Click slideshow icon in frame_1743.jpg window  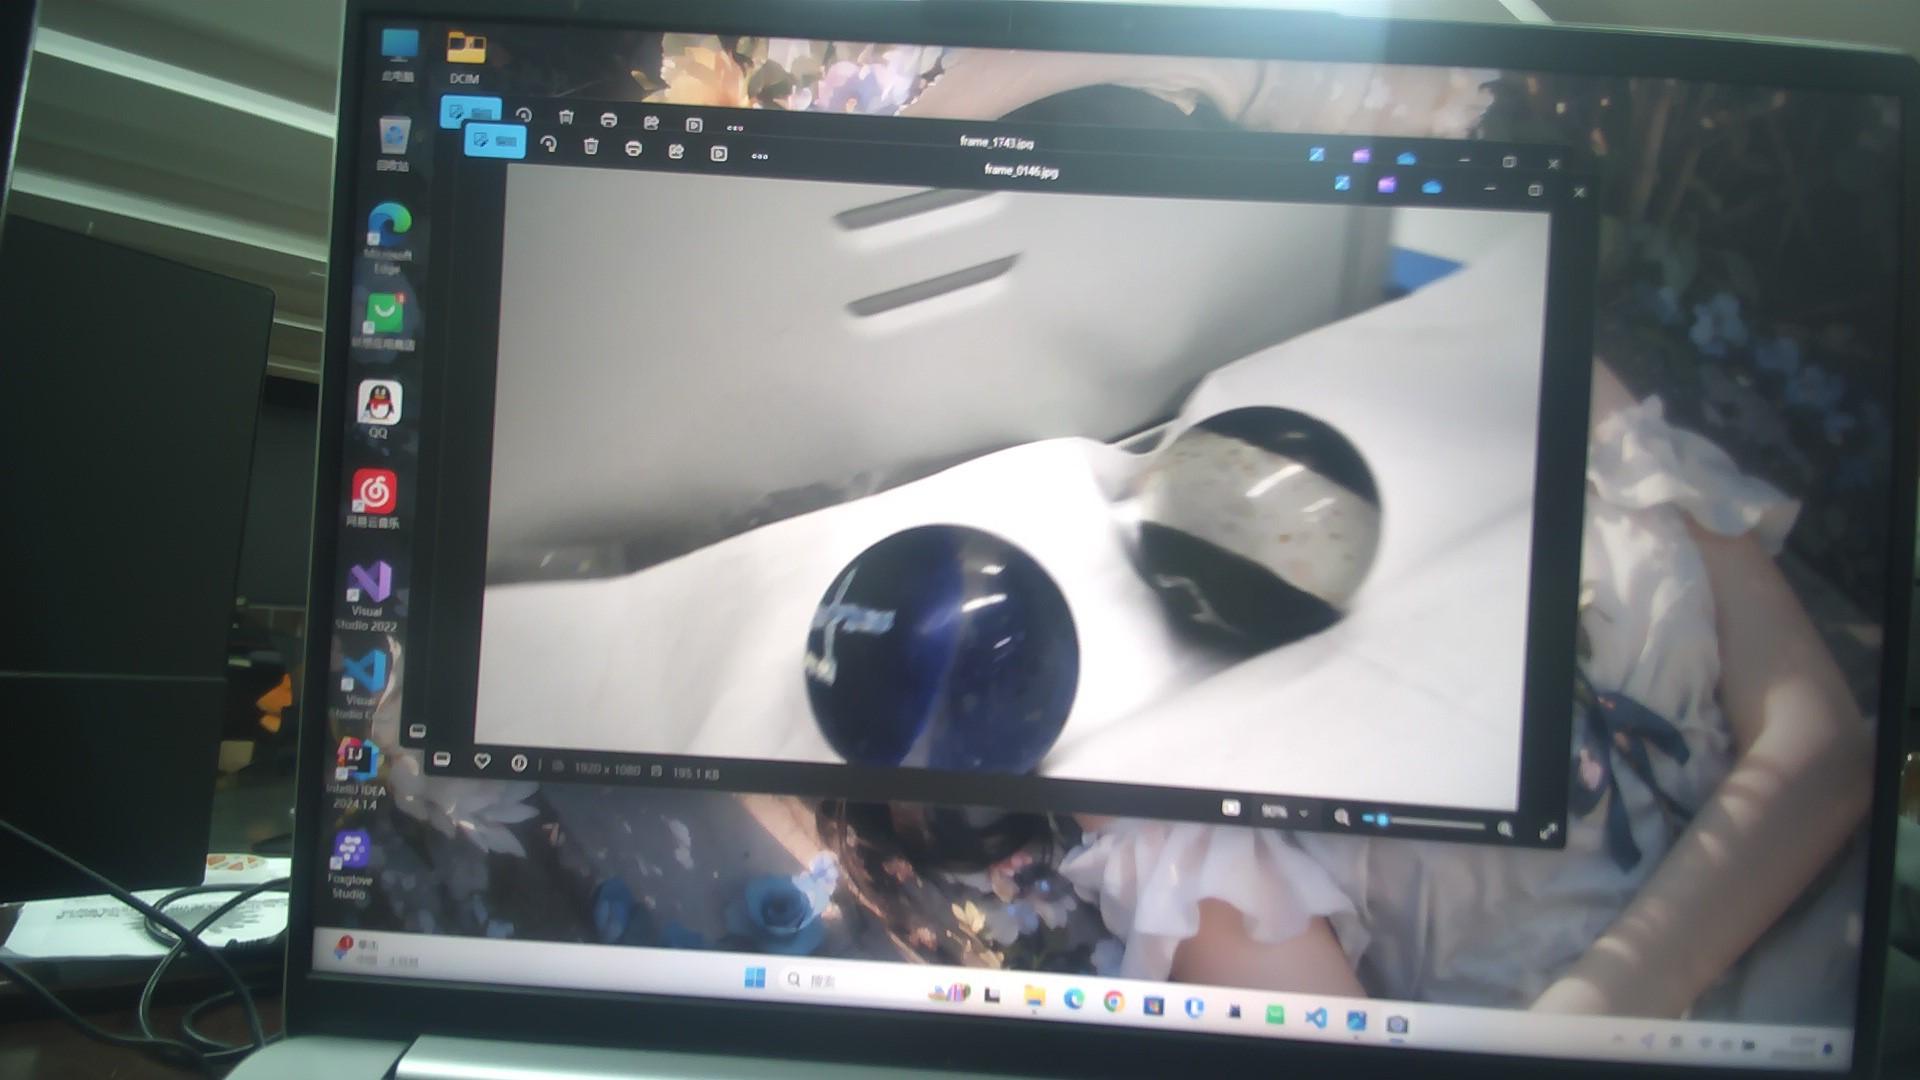[694, 125]
